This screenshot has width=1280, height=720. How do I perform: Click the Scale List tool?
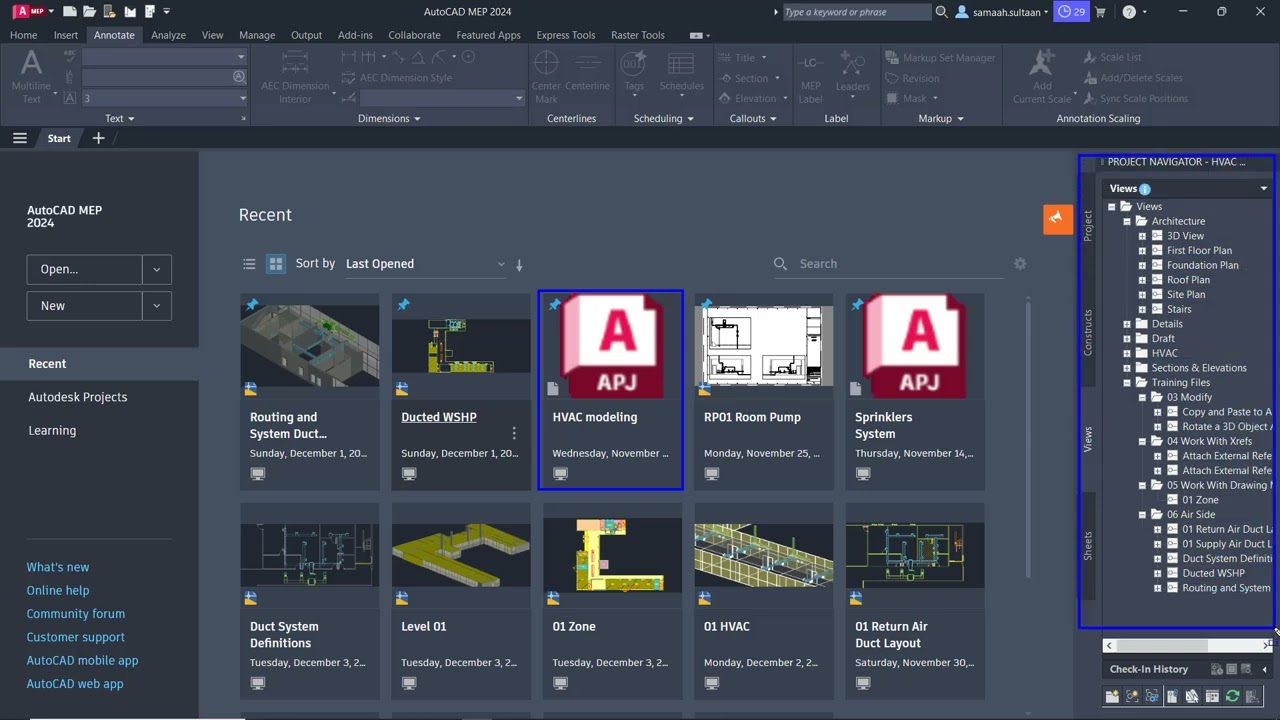(1112, 58)
